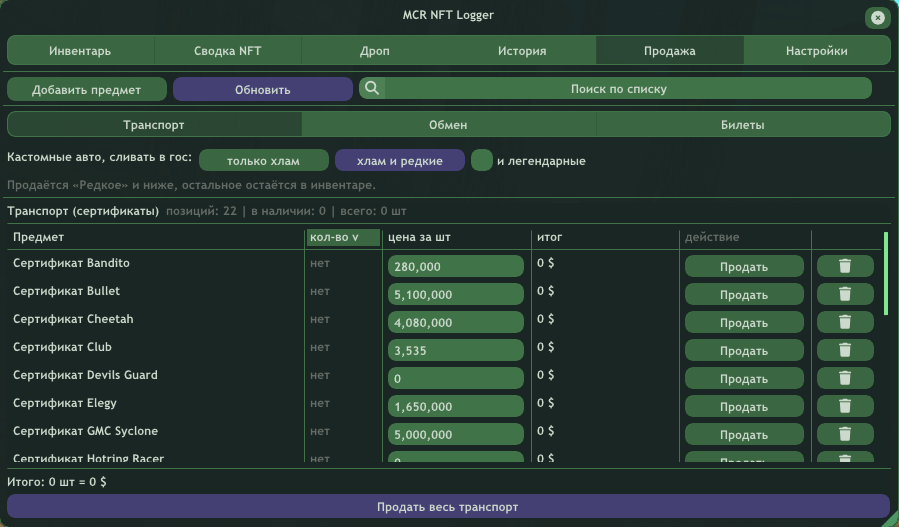This screenshot has height=527, width=899.
Task: Click the «Транспорт (сертификаты)» heading
Action: pyautogui.click(x=83, y=211)
